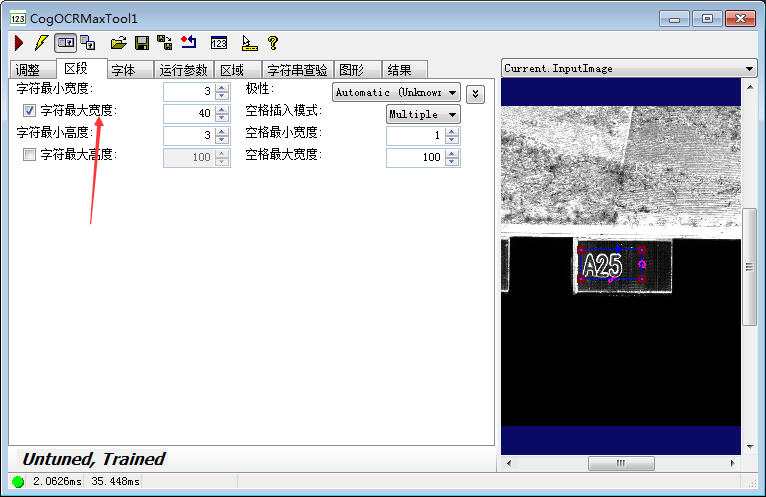This screenshot has width=766, height=497.
Task: Click the 空格最大宽度 value field
Action: point(414,158)
